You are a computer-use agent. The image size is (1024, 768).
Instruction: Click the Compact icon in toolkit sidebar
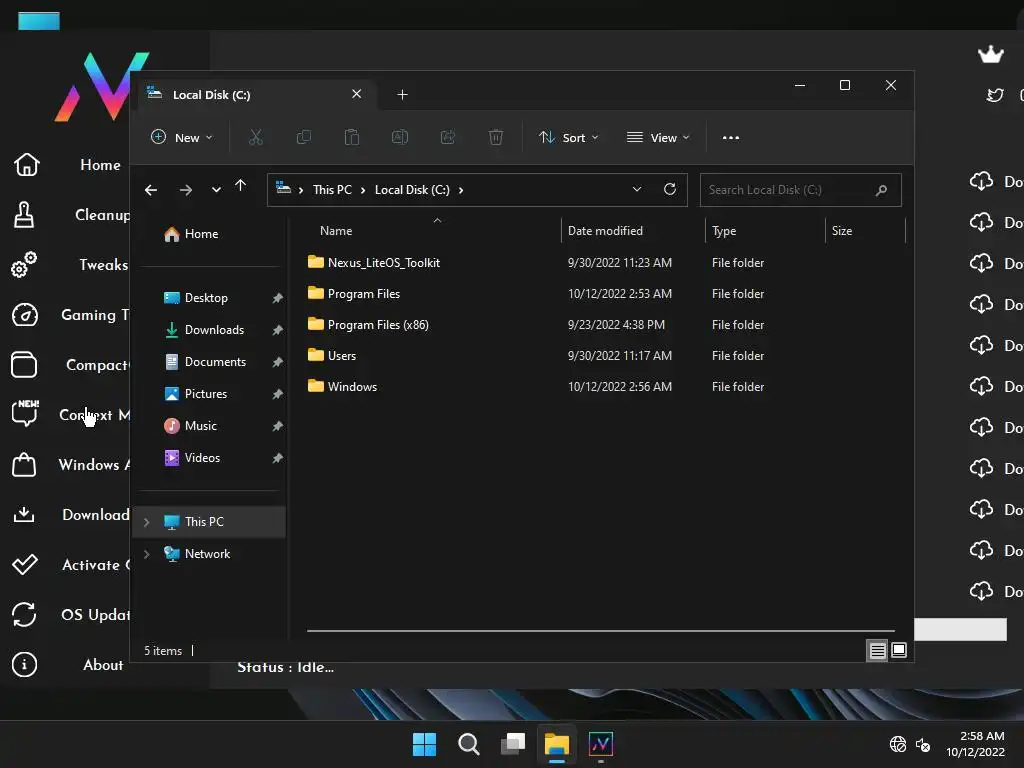24,365
